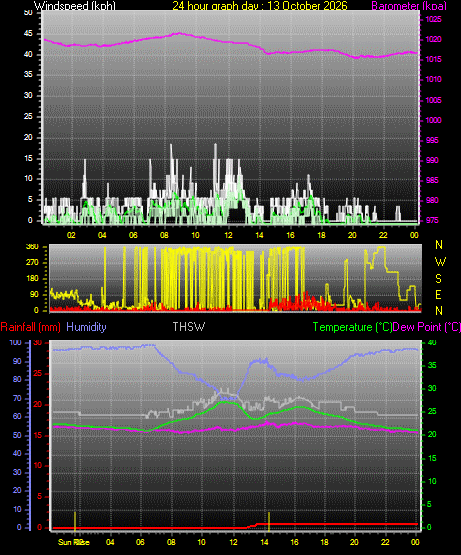Viewport: 461px width, 555px height.
Task: Select the green "40" temperature axis value
Action: click(x=432, y=343)
